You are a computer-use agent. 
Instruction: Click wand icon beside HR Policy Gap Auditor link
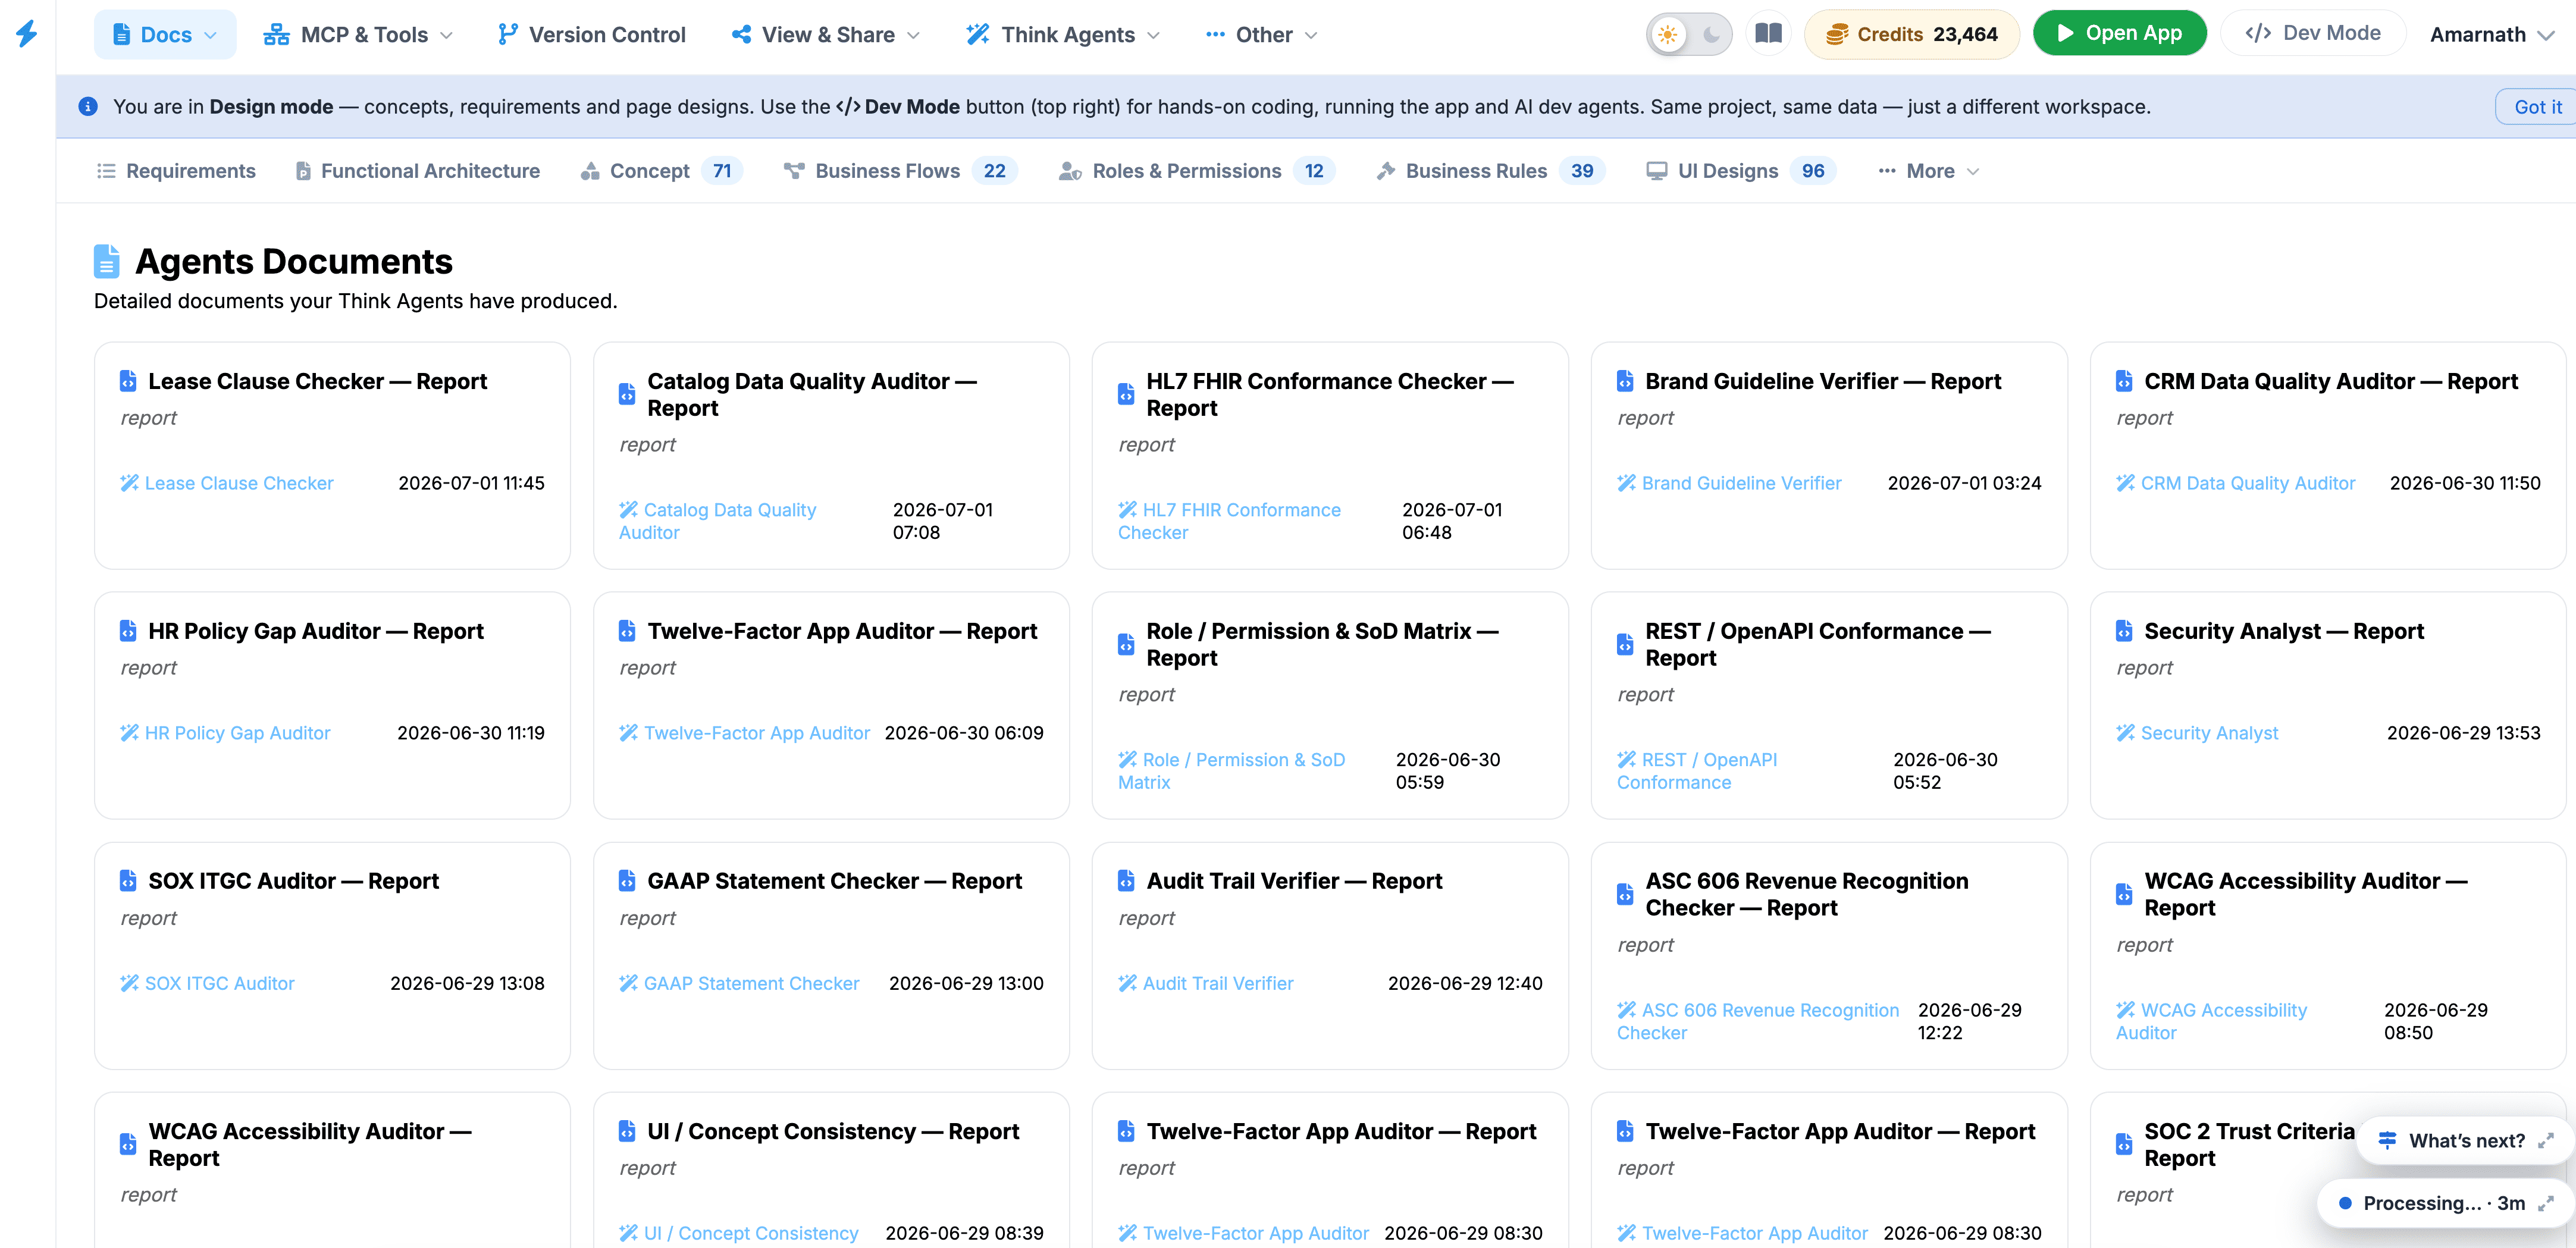129,733
